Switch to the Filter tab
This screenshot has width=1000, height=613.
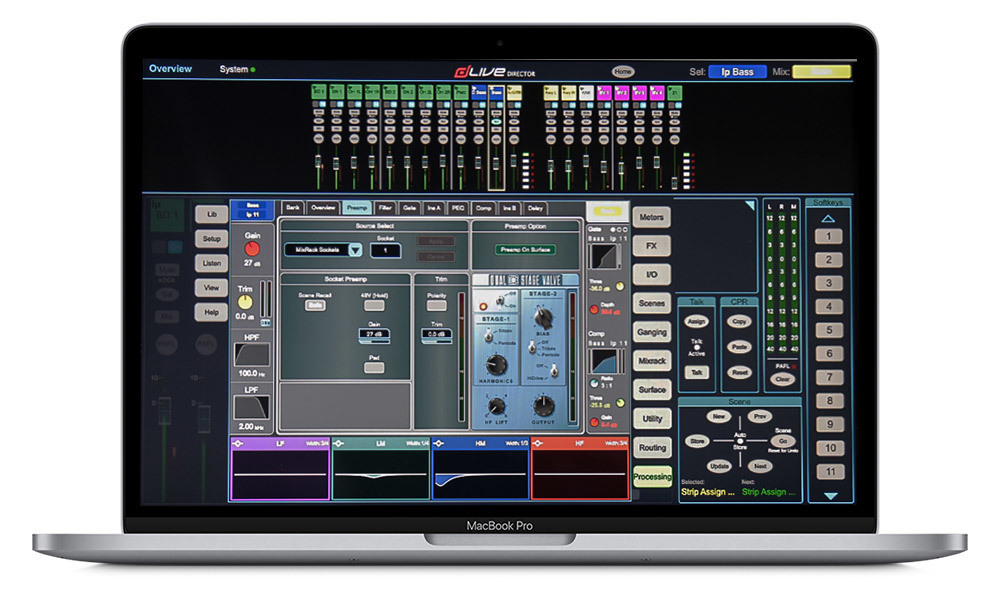click(x=385, y=208)
